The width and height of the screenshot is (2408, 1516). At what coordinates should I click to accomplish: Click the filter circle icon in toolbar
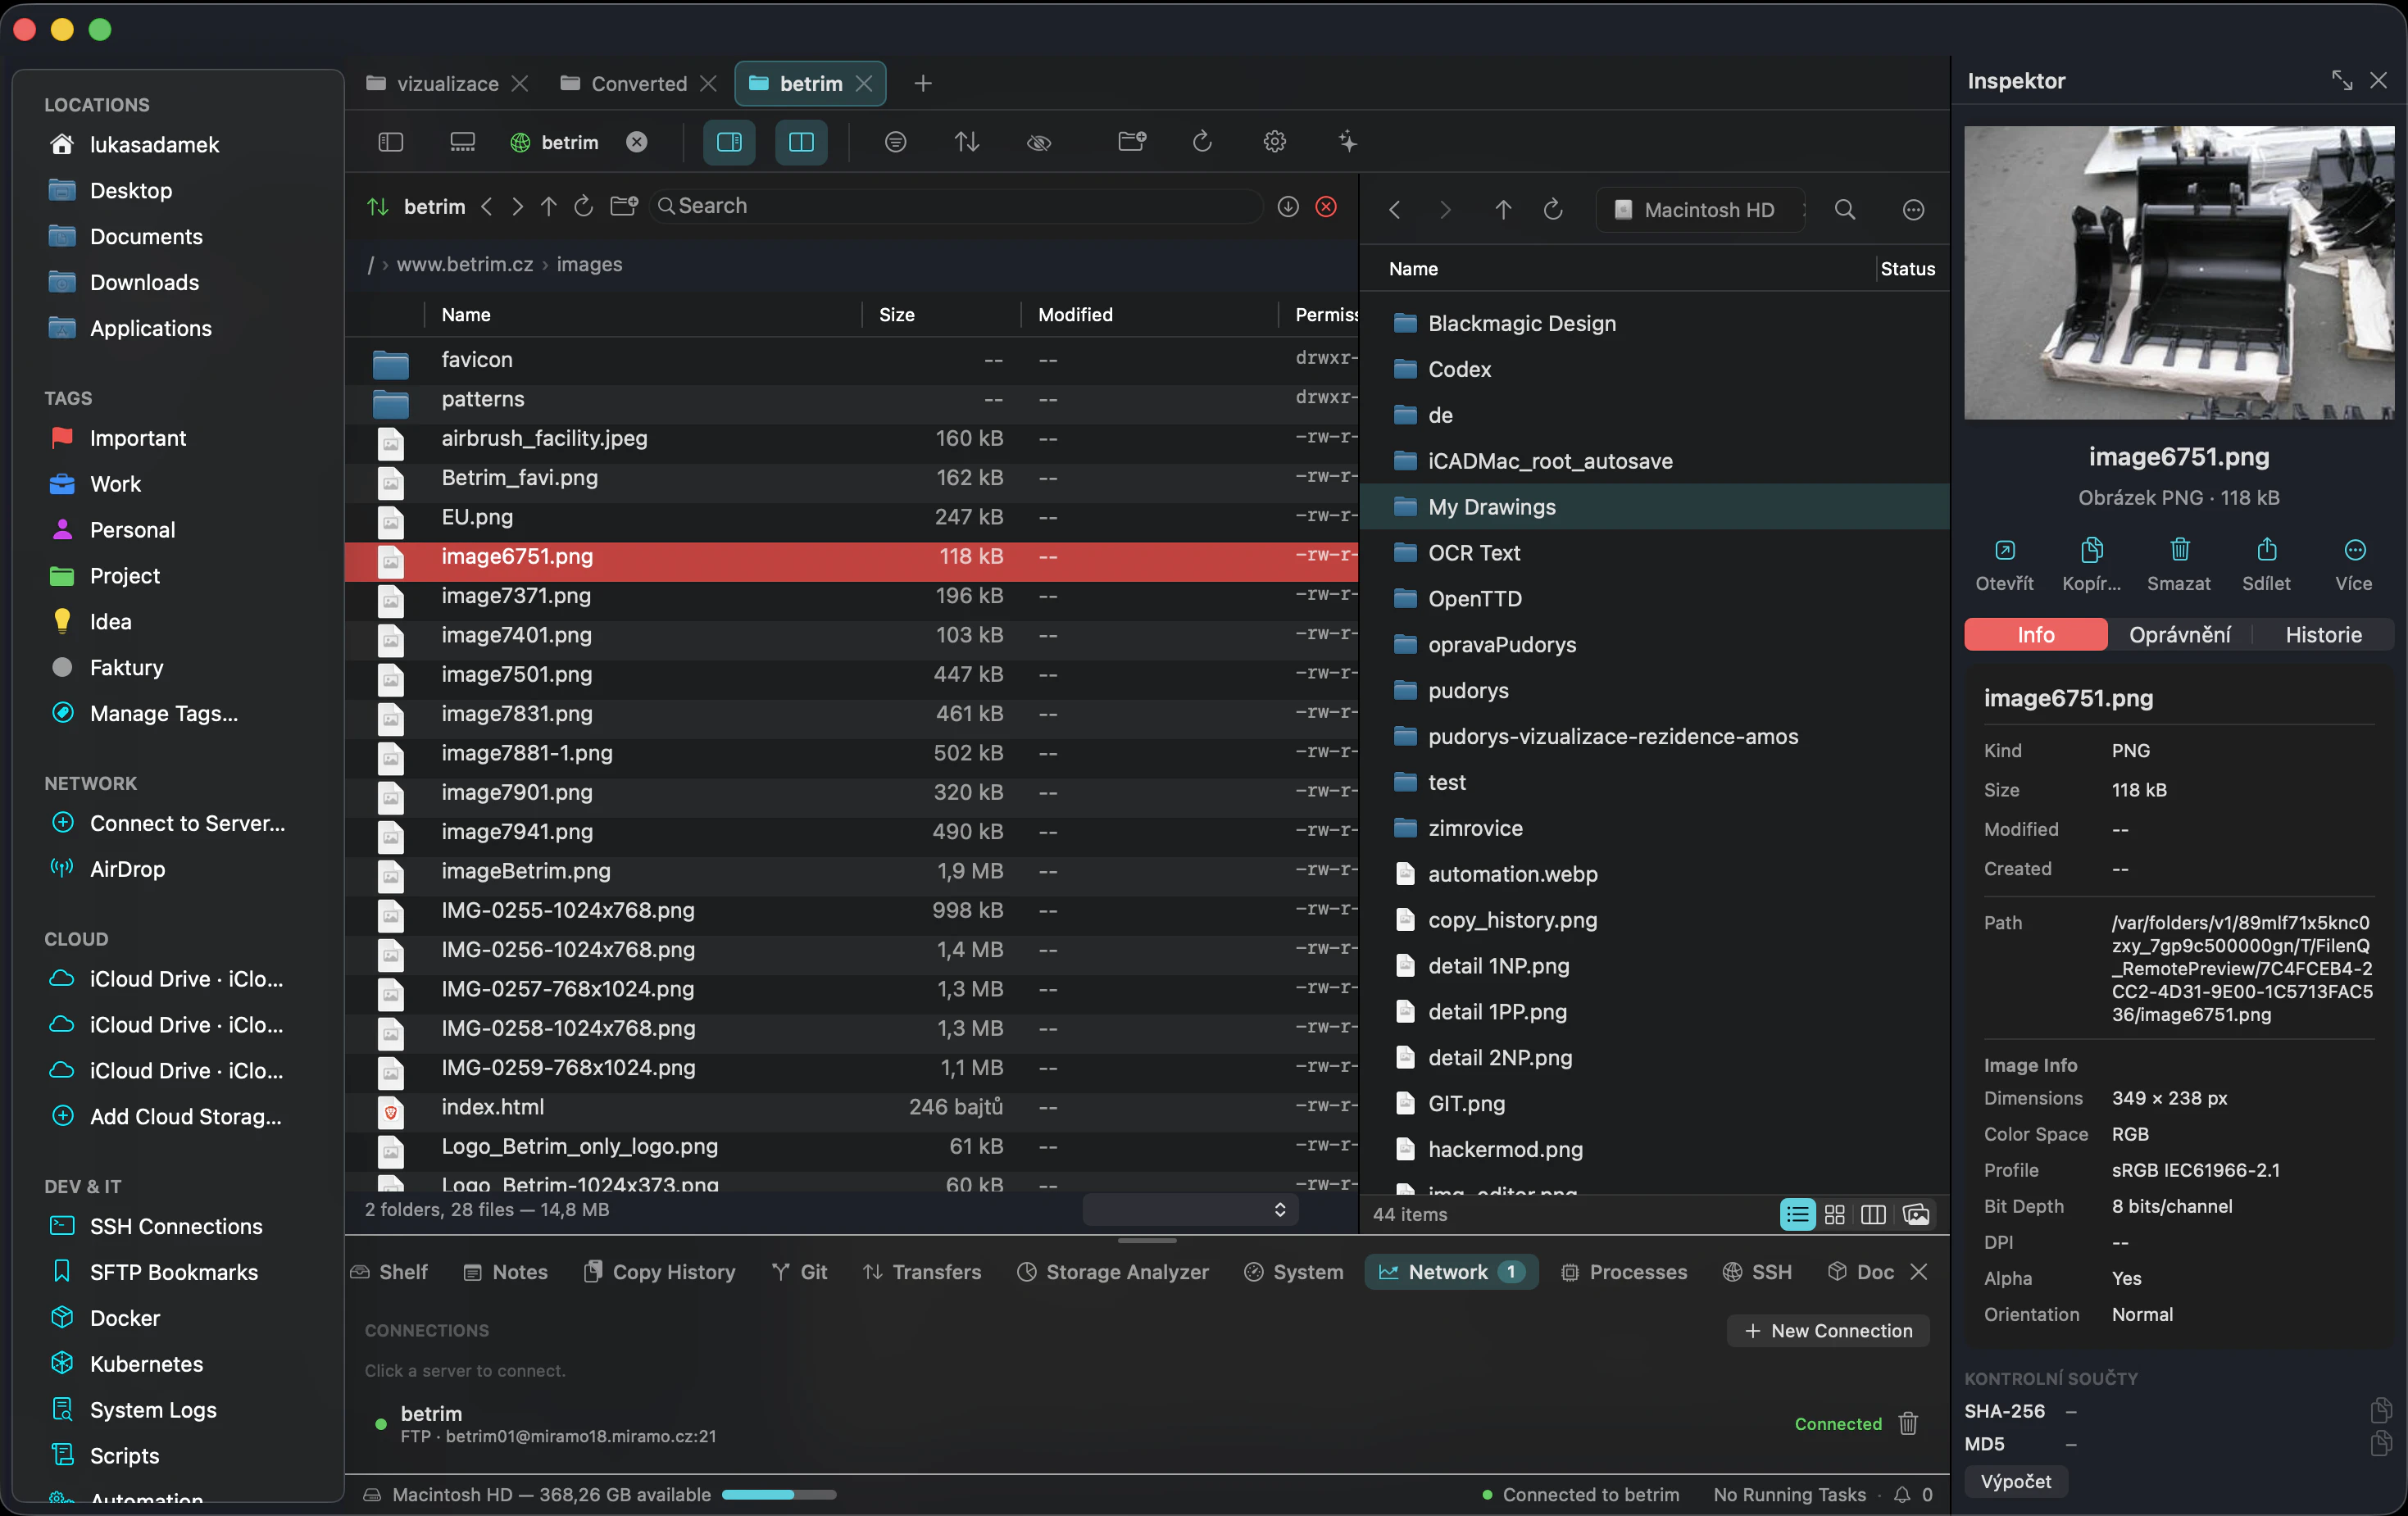[895, 142]
